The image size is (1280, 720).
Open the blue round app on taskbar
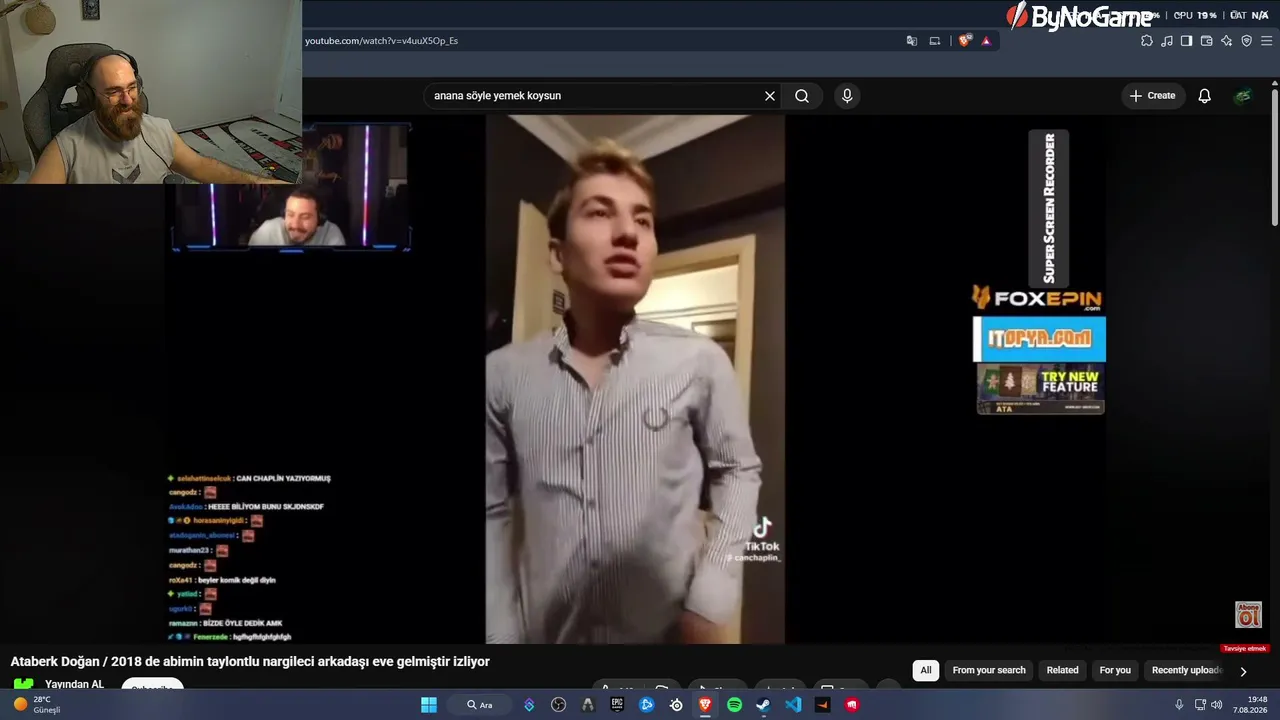pos(647,705)
